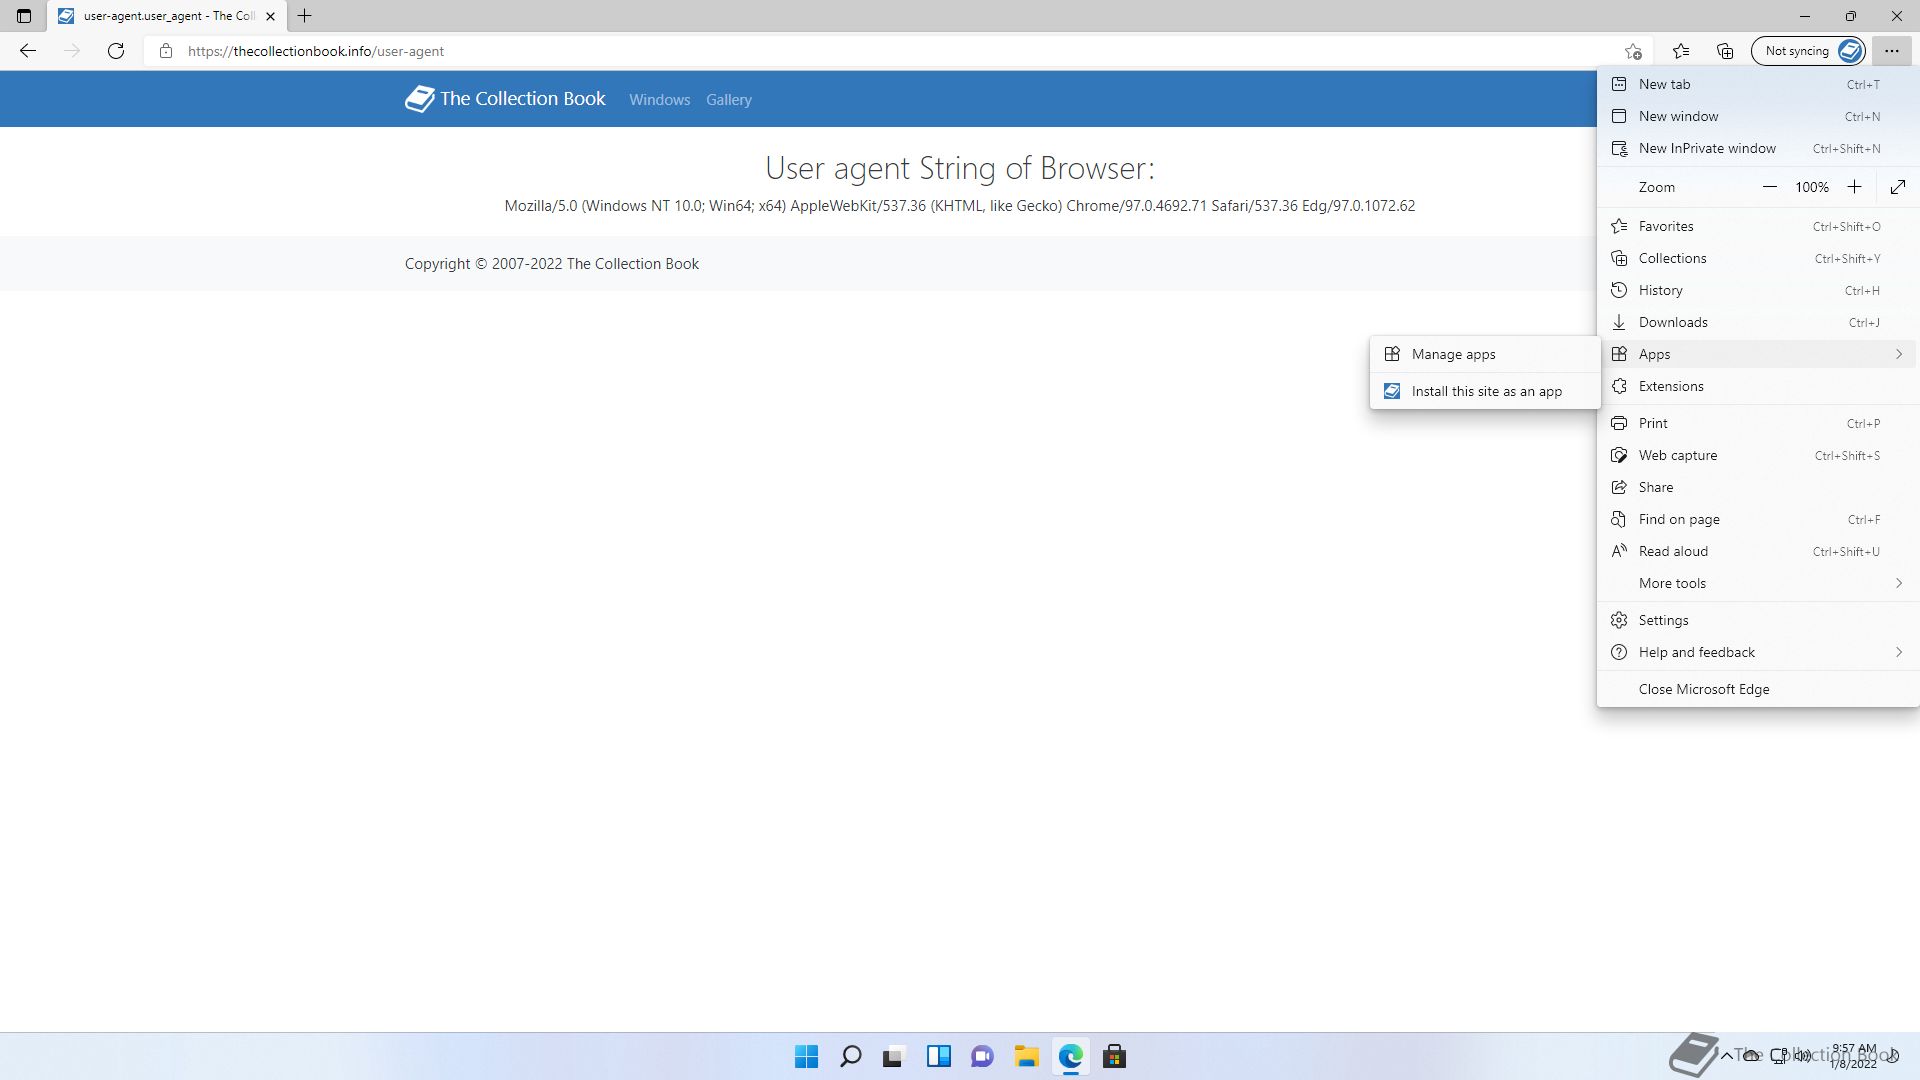Open File Explorer on the taskbar
Viewport: 1920px width, 1080px height.
tap(1026, 1056)
